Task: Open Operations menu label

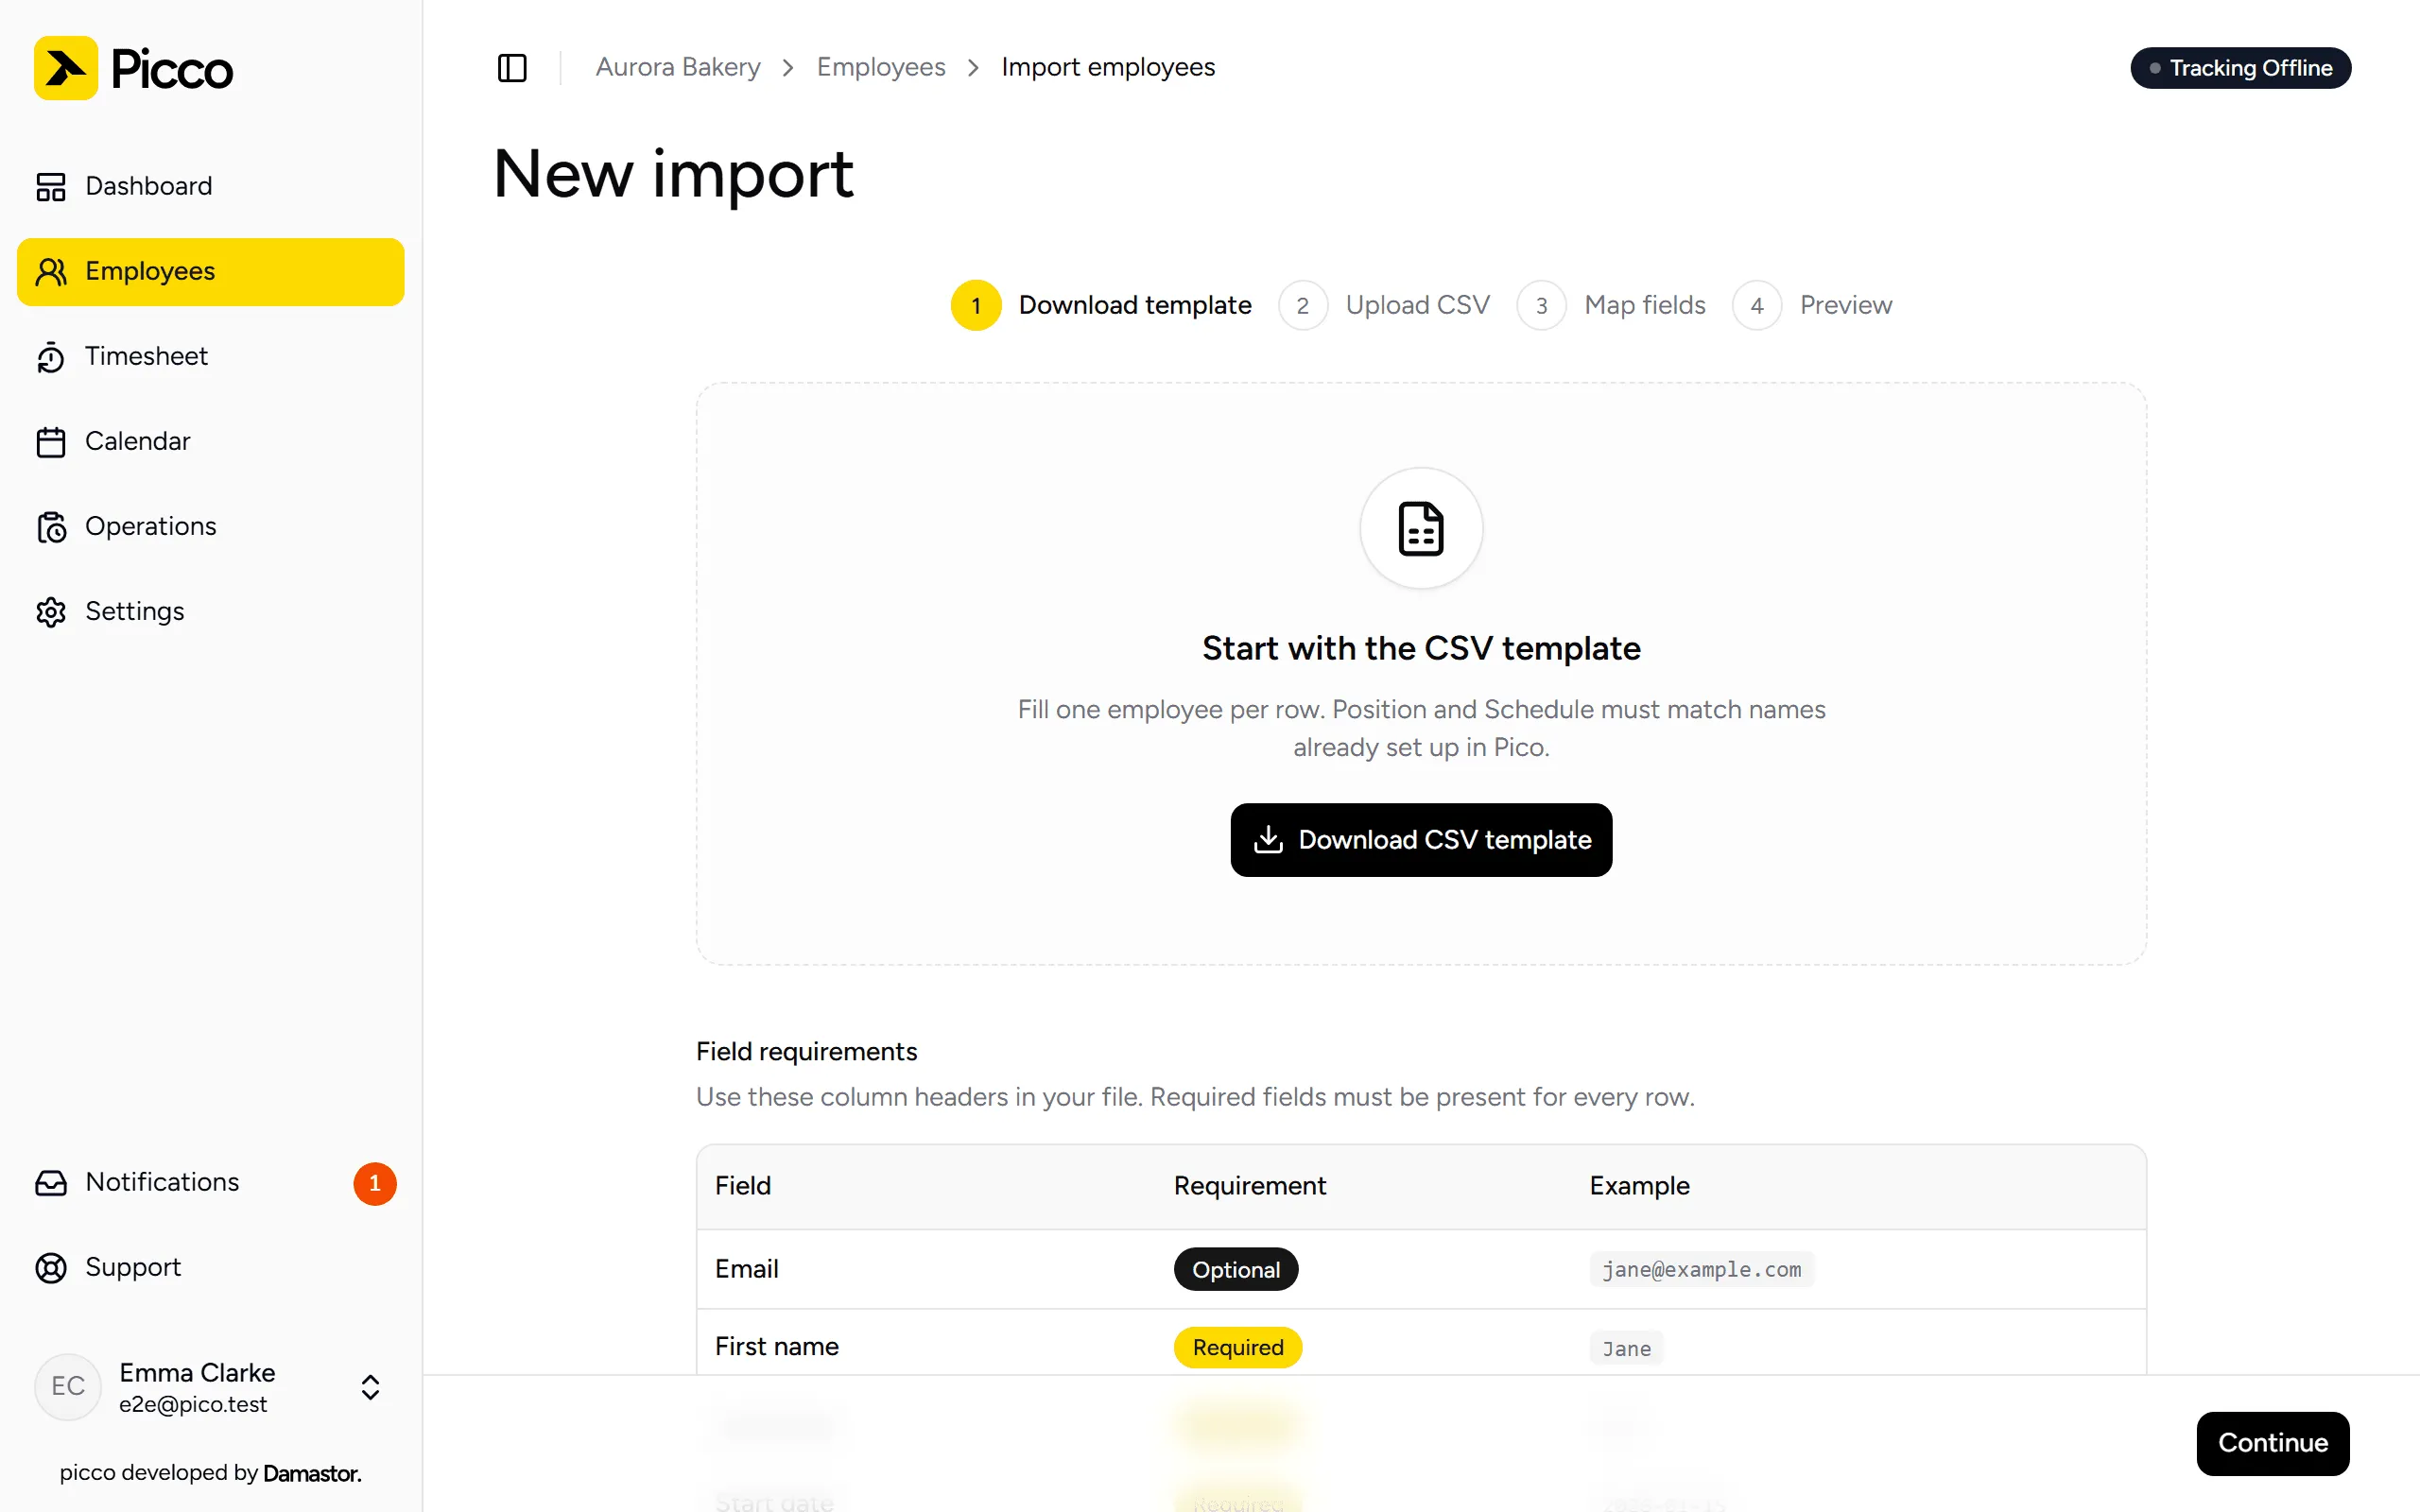Action: pyautogui.click(x=150, y=526)
